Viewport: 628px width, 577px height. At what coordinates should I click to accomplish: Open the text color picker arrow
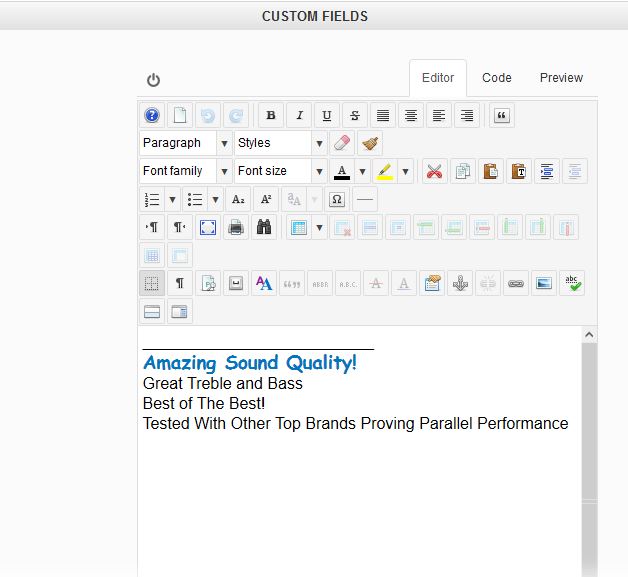[362, 171]
